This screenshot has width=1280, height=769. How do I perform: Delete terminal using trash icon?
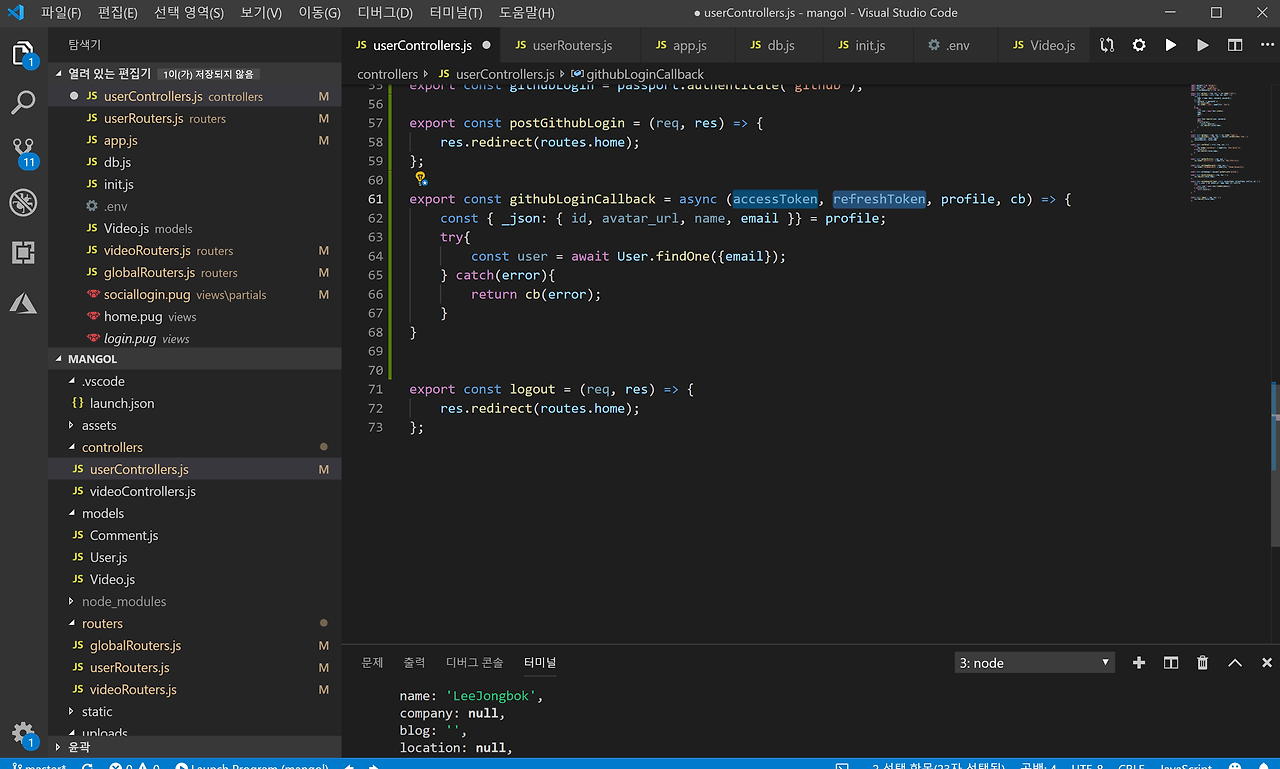(1203, 662)
